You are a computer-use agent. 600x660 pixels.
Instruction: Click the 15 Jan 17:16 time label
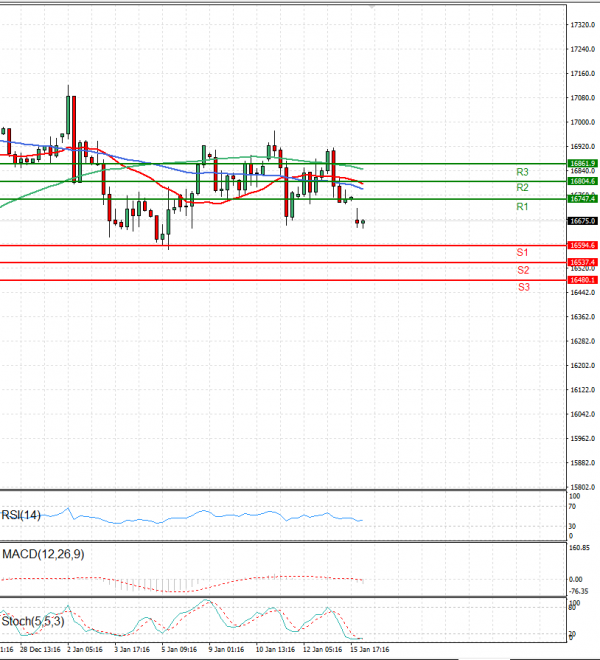(x=369, y=649)
